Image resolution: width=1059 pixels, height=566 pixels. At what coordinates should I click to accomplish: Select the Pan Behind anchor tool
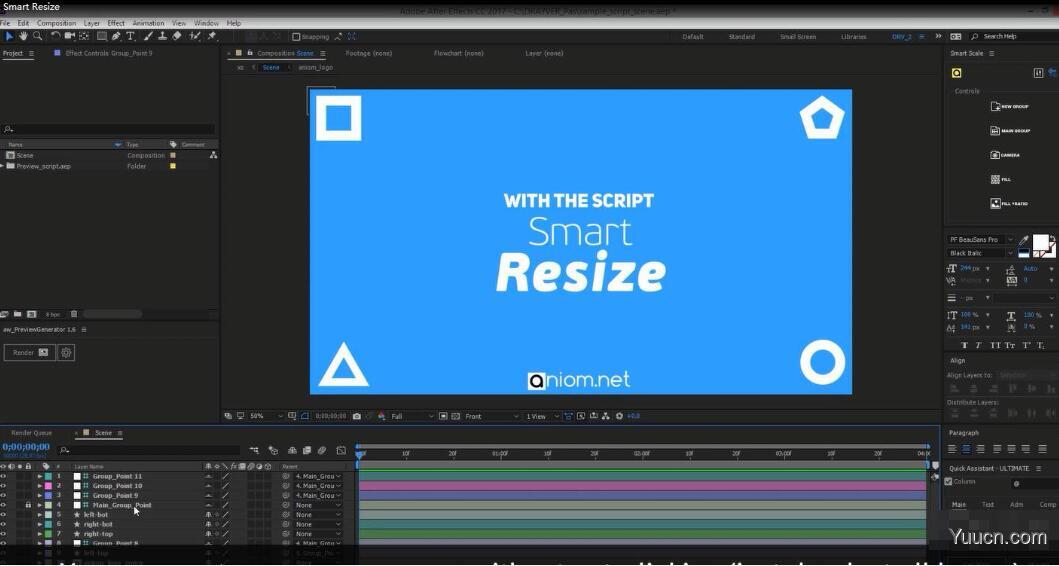tap(84, 36)
